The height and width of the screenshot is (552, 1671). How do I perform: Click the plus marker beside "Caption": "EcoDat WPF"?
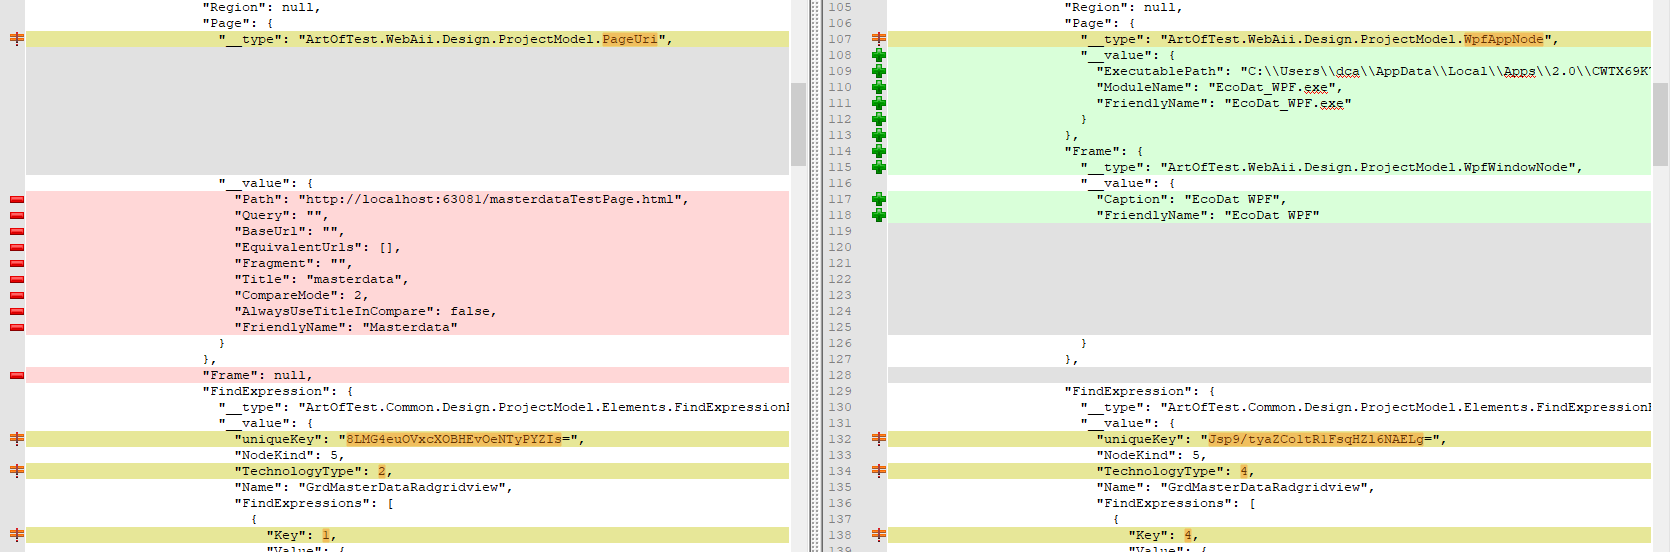tap(878, 199)
